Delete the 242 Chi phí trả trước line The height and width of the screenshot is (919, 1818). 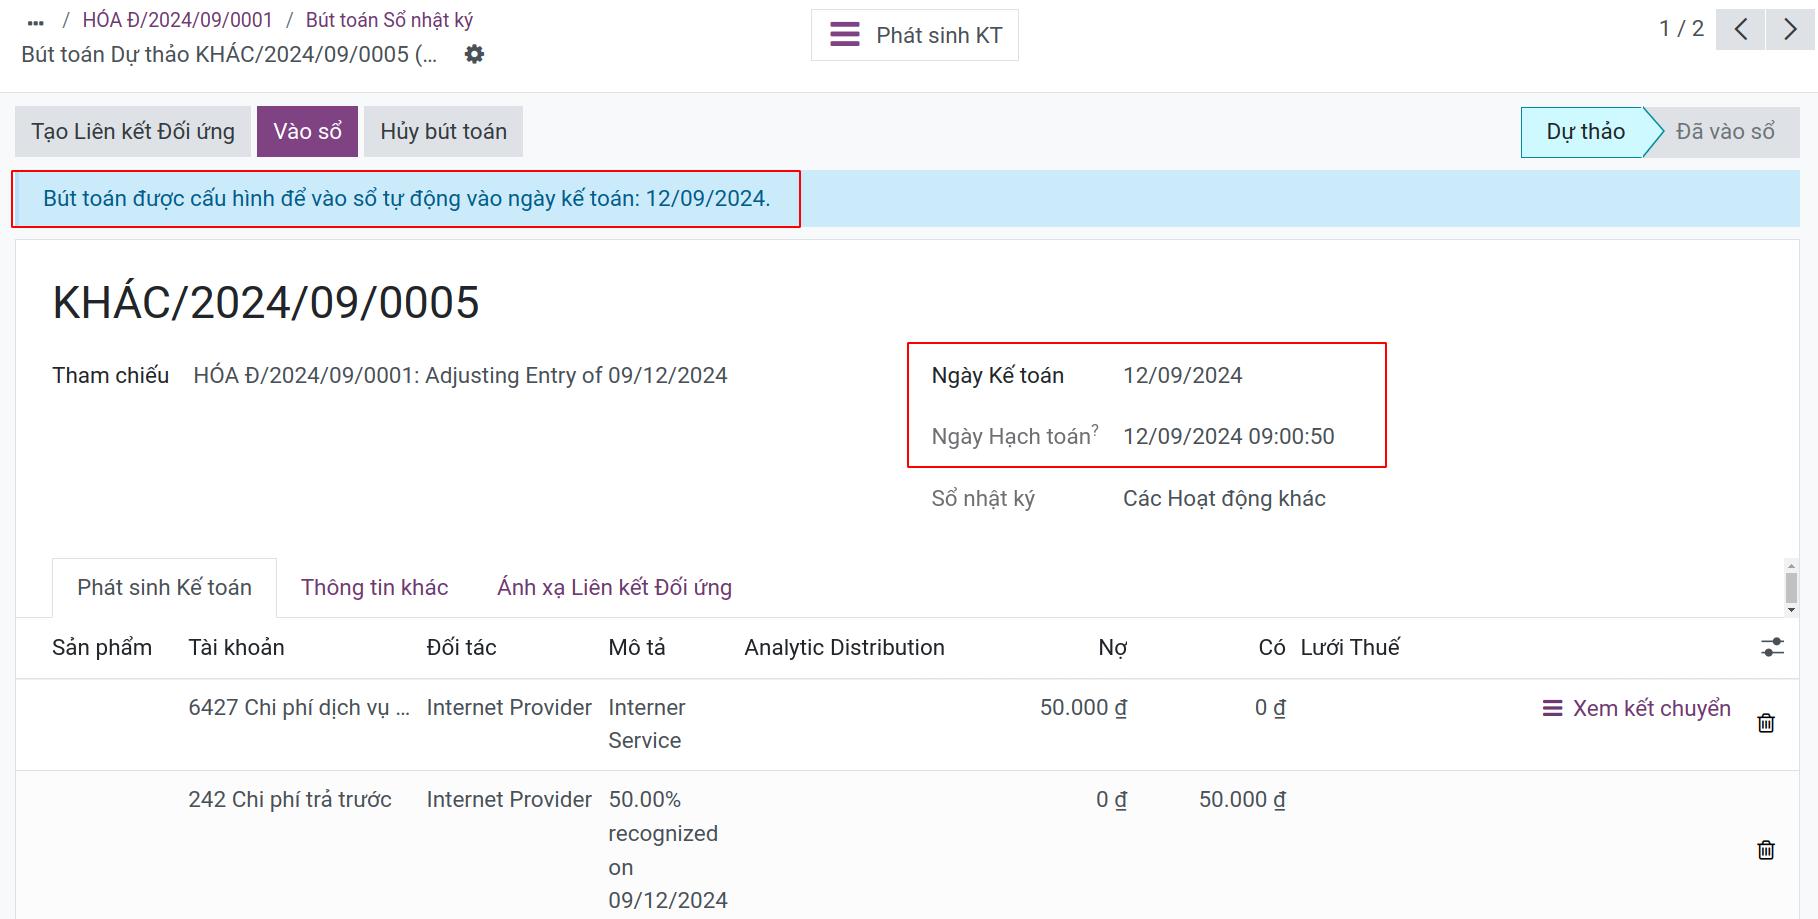pyautogui.click(x=1766, y=849)
